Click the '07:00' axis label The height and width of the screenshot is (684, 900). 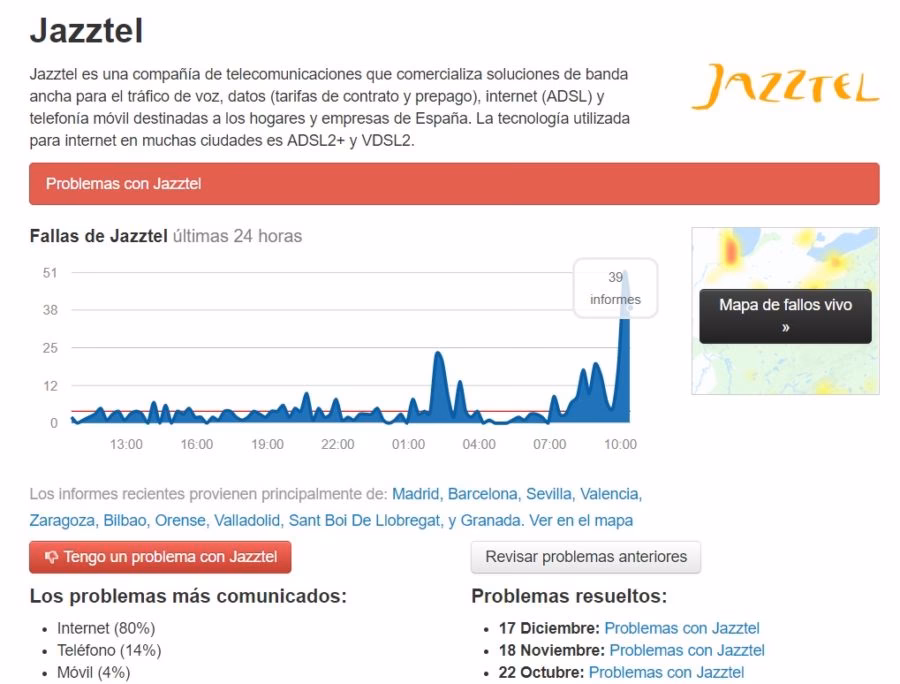pyautogui.click(x=550, y=444)
